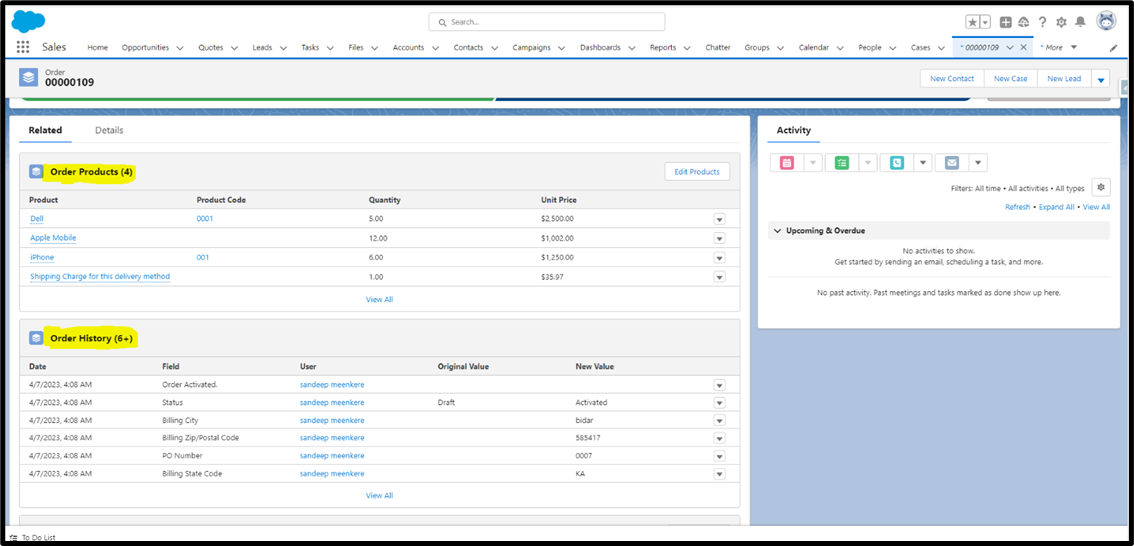Open the App Launcher grid icon
Screen dimensions: 1134x546
[x=23, y=47]
